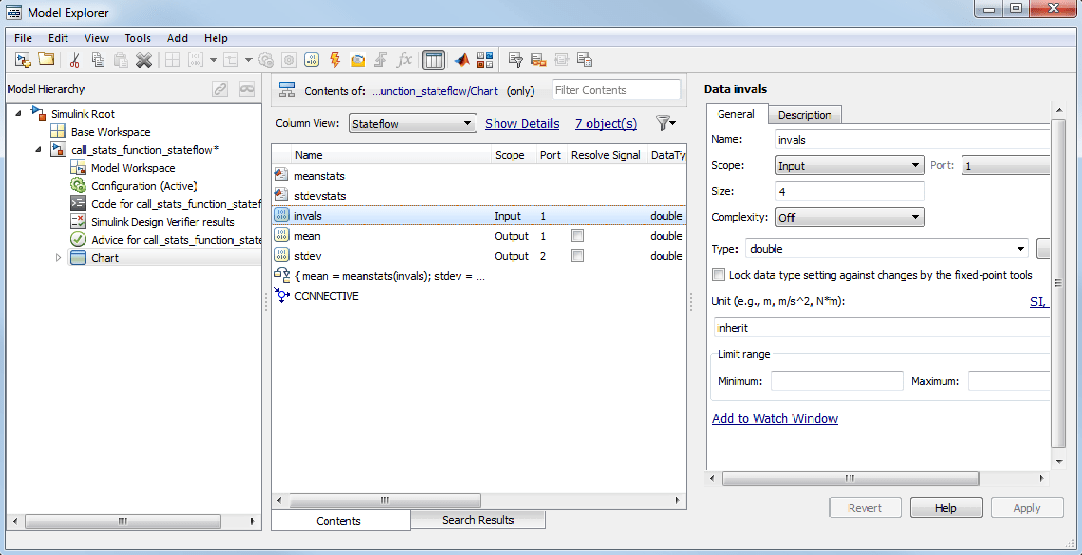Image resolution: width=1082 pixels, height=555 pixels.
Task: Switch to the Search Results tab
Action: click(x=478, y=520)
